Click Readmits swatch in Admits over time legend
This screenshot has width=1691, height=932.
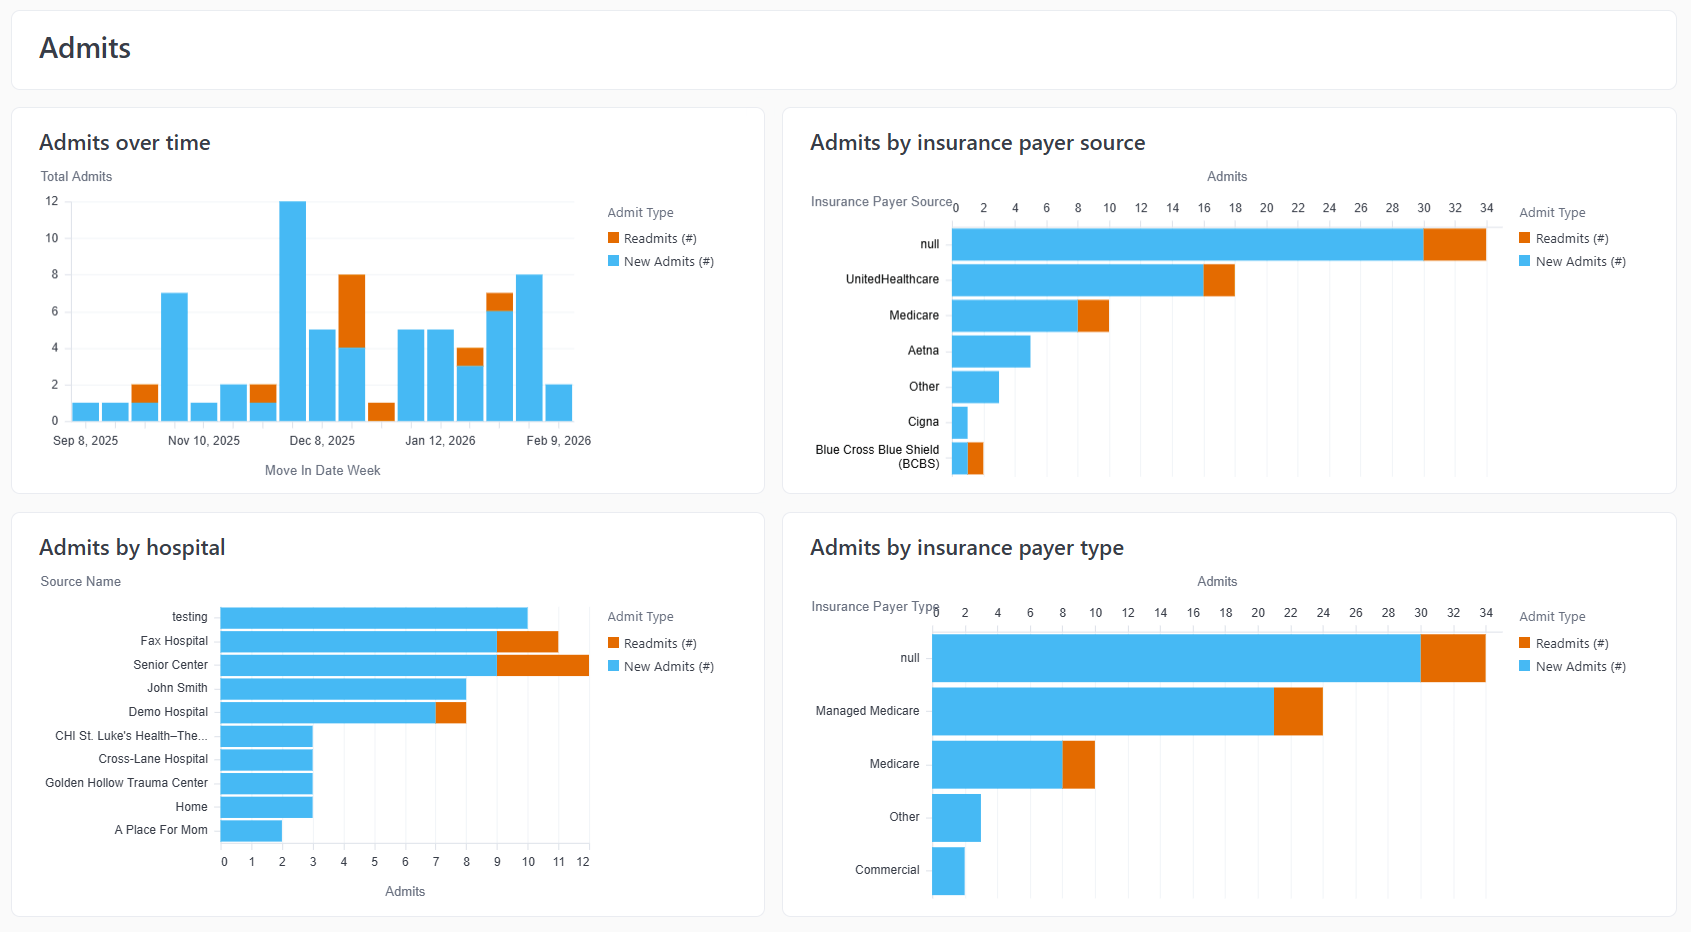click(613, 238)
